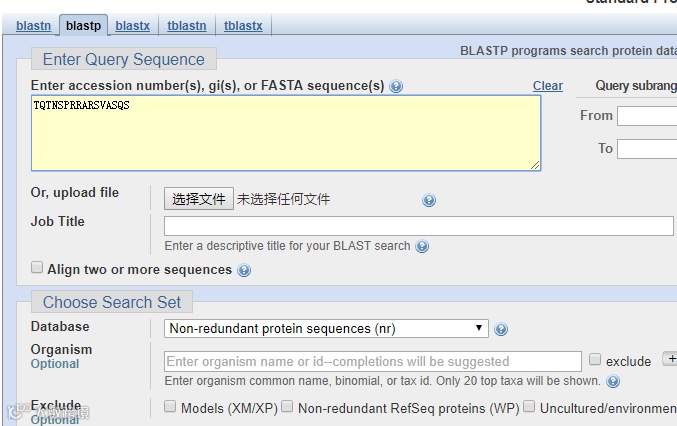Click help icon after top taxa hint
The image size is (677, 426).
[x=613, y=381]
